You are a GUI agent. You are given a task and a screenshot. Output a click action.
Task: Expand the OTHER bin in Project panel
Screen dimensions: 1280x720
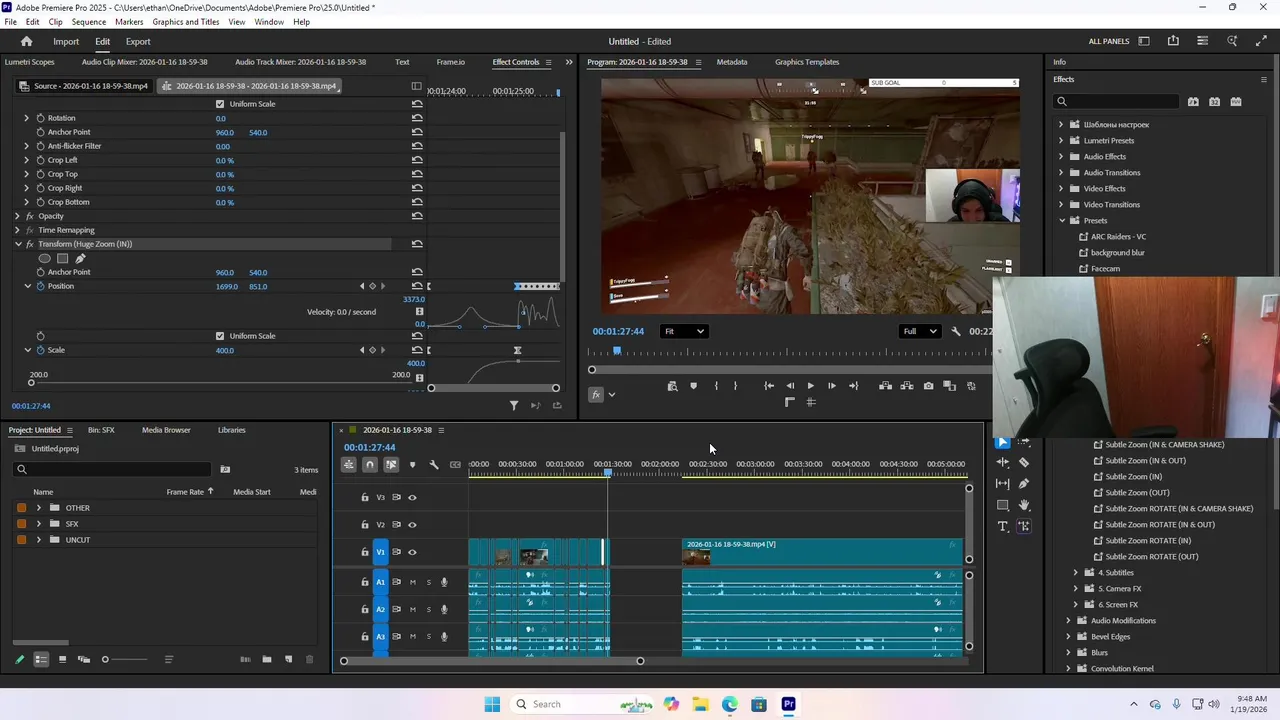[x=39, y=508]
